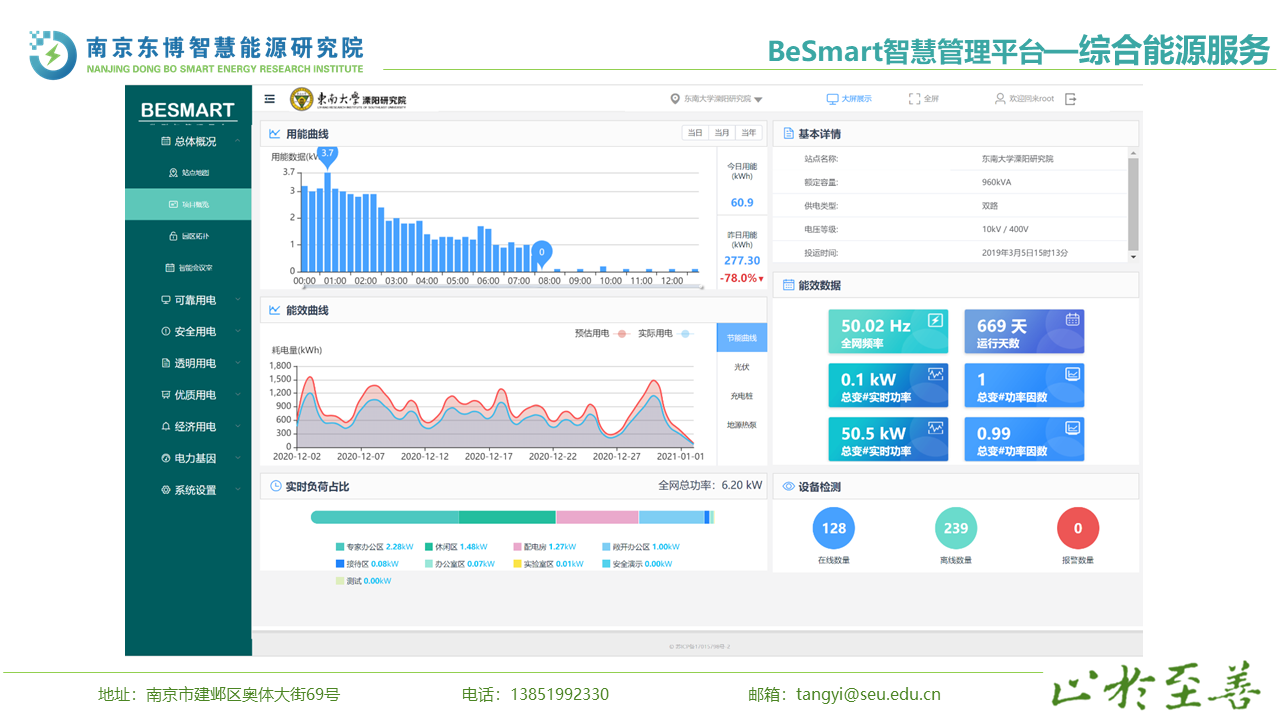Viewport: 1280px width, 720px height.
Task: Click the 设备检测 eye icon
Action: point(788,487)
